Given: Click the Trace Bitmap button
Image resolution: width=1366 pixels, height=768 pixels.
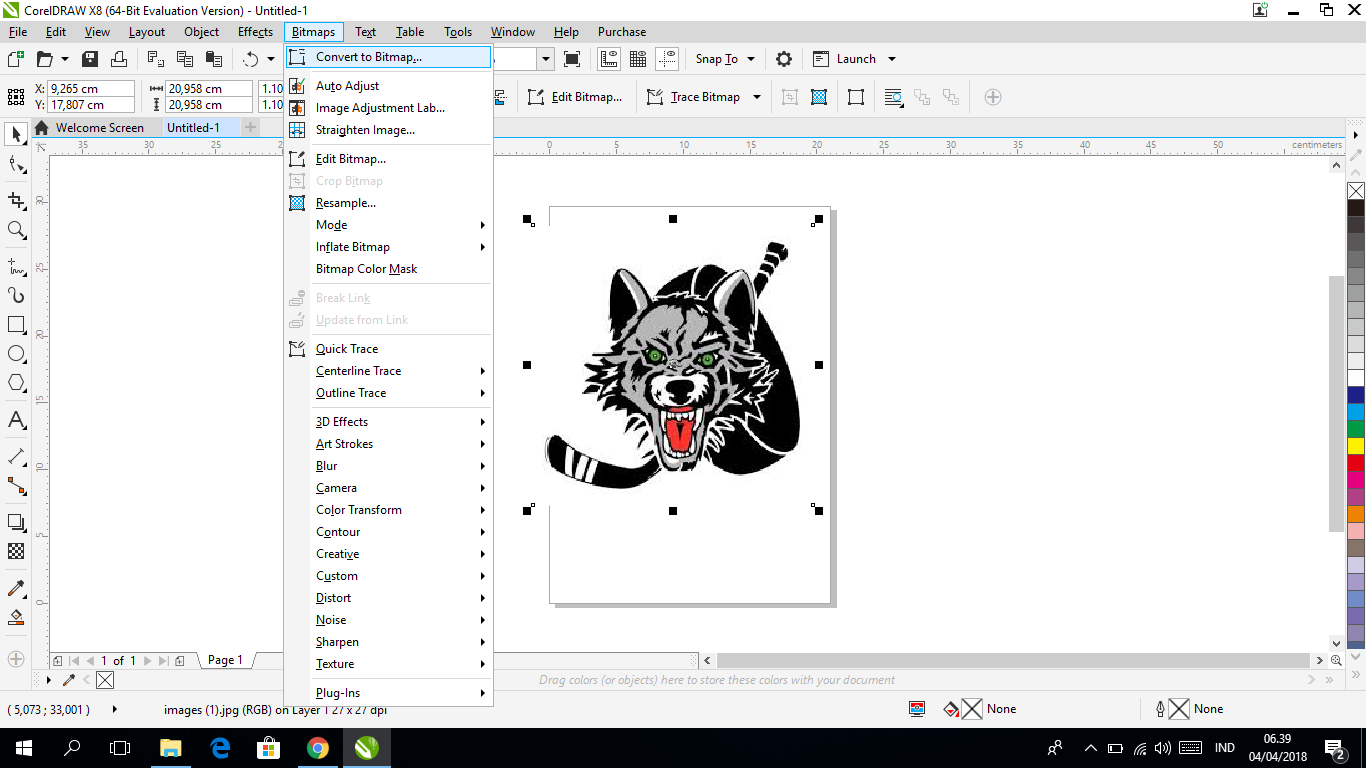Looking at the screenshot, I should point(694,97).
